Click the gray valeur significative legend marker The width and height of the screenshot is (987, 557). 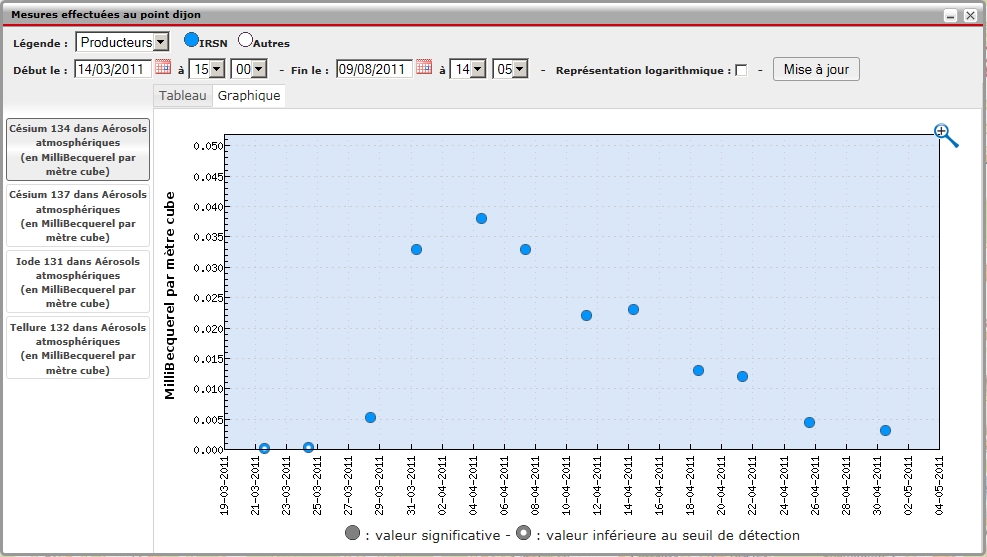(x=352, y=533)
